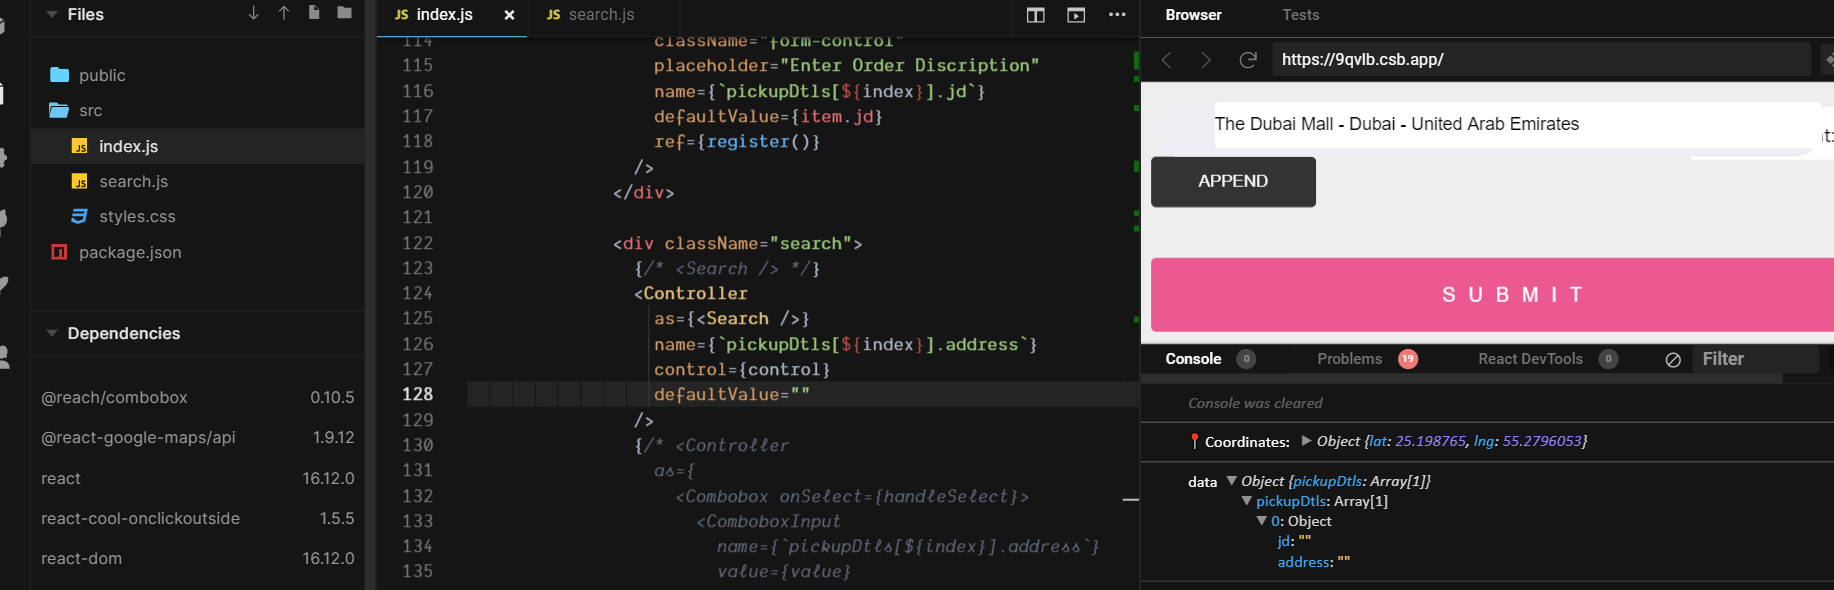Click the placeholder text on line 115
The image size is (1834, 590).
pyautogui.click(x=846, y=65)
